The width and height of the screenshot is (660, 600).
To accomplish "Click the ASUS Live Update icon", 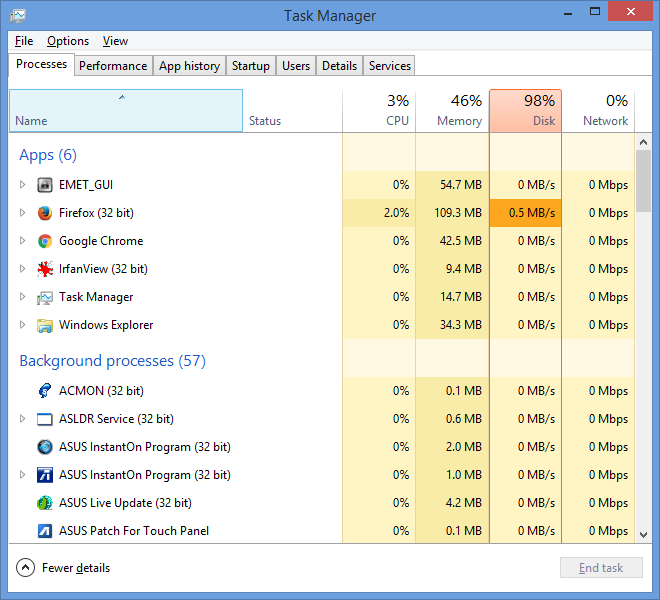I will [45, 503].
